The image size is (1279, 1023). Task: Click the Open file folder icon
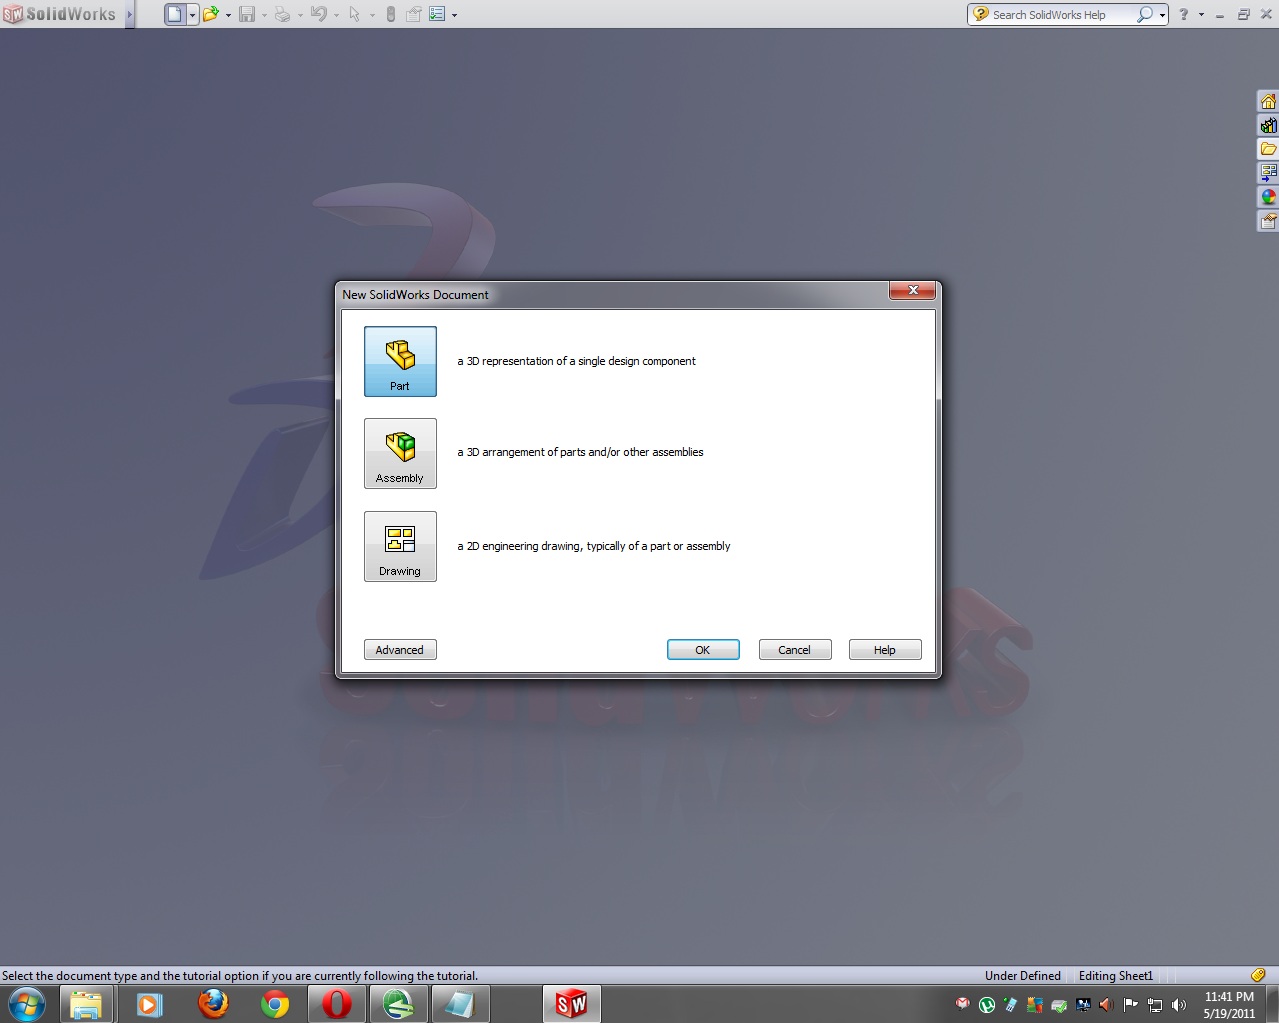click(x=210, y=14)
